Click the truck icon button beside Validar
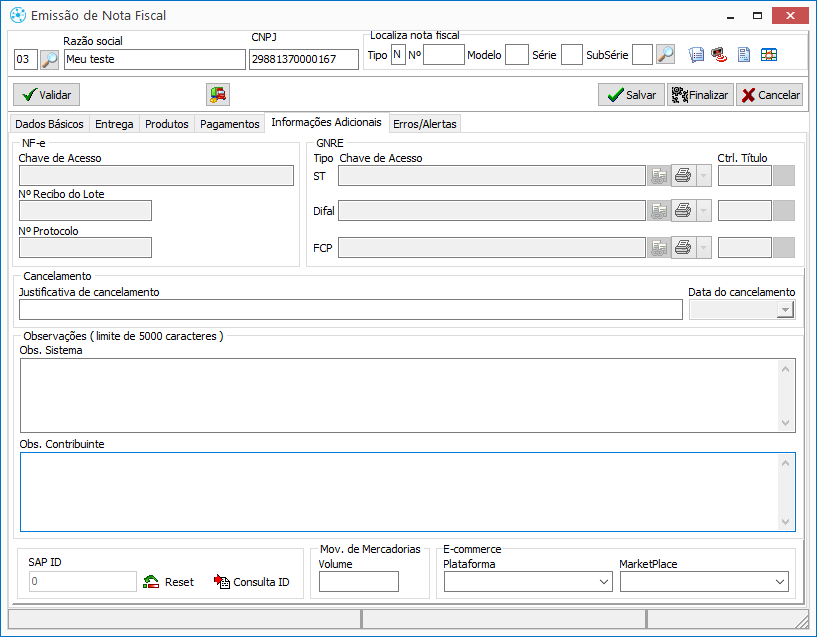The height and width of the screenshot is (637, 817). point(218,95)
